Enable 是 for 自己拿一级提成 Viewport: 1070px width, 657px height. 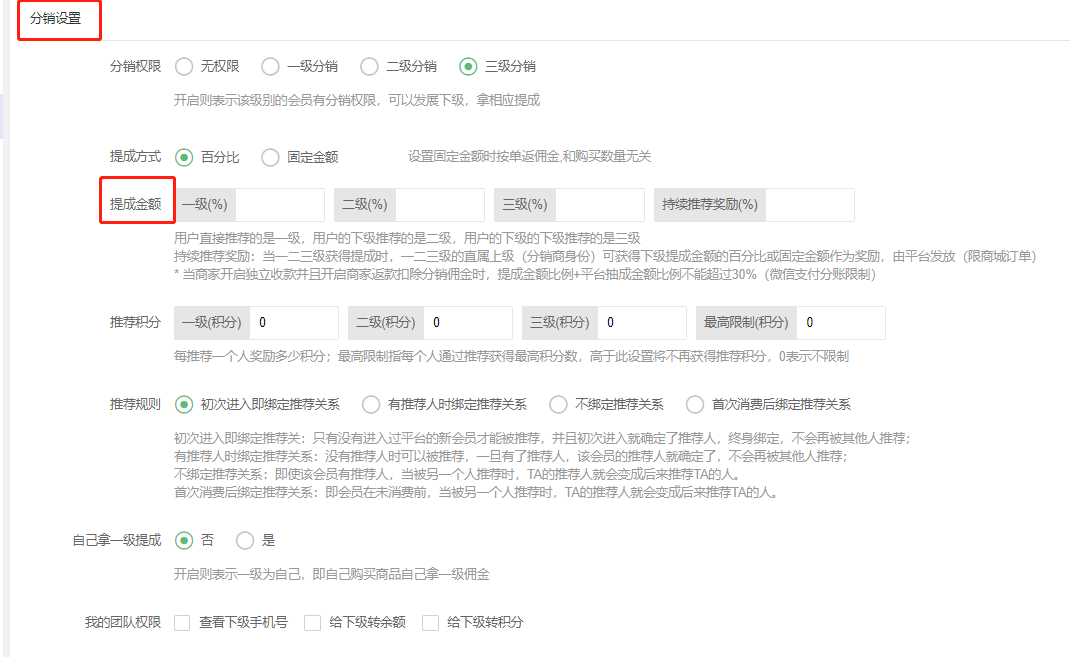tap(245, 540)
